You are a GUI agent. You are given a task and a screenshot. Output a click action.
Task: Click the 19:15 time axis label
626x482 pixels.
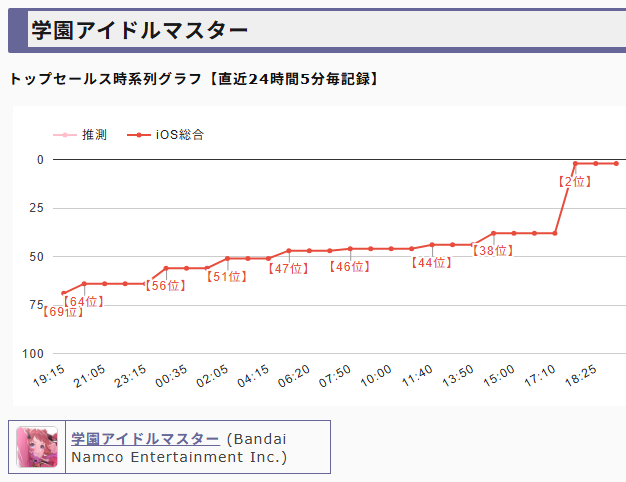49,376
